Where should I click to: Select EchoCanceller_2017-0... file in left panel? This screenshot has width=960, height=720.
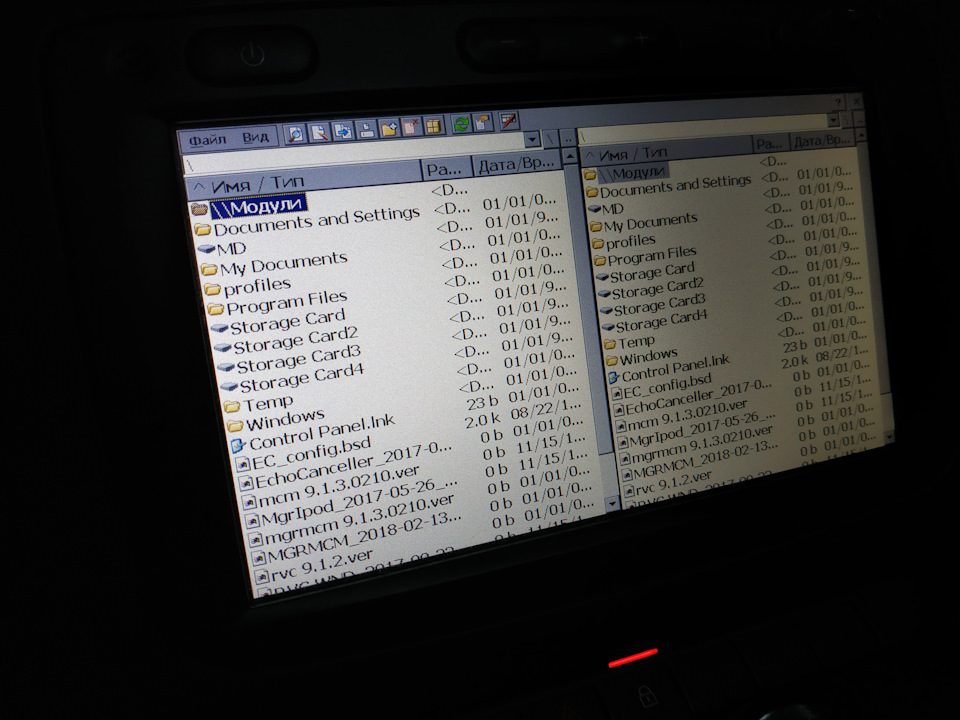[x=354, y=465]
